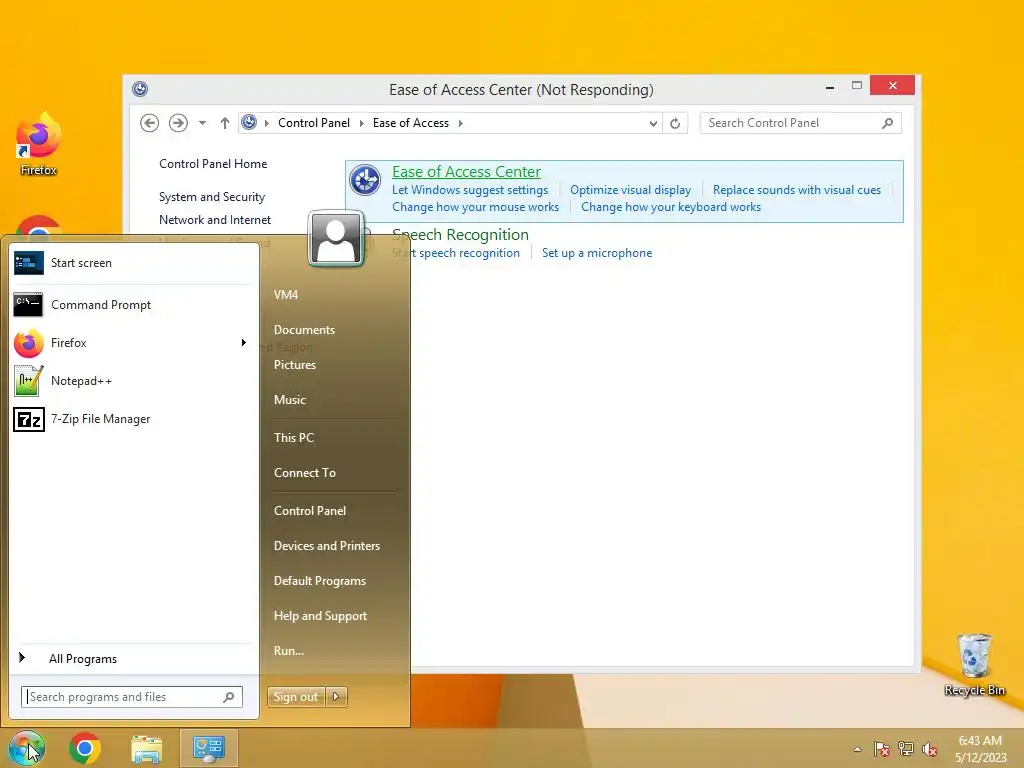Click Replace sounds with visual cues
Screen dimensions: 1024x768
tap(797, 190)
